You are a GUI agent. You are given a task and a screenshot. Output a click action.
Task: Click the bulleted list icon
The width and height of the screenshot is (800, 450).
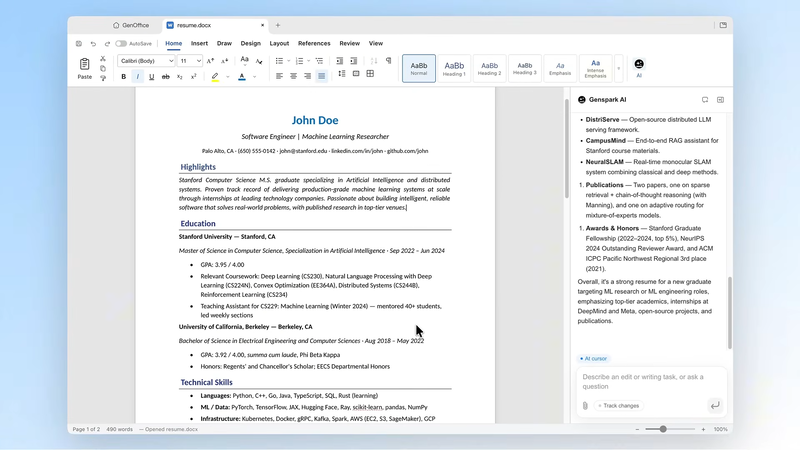[279, 61]
